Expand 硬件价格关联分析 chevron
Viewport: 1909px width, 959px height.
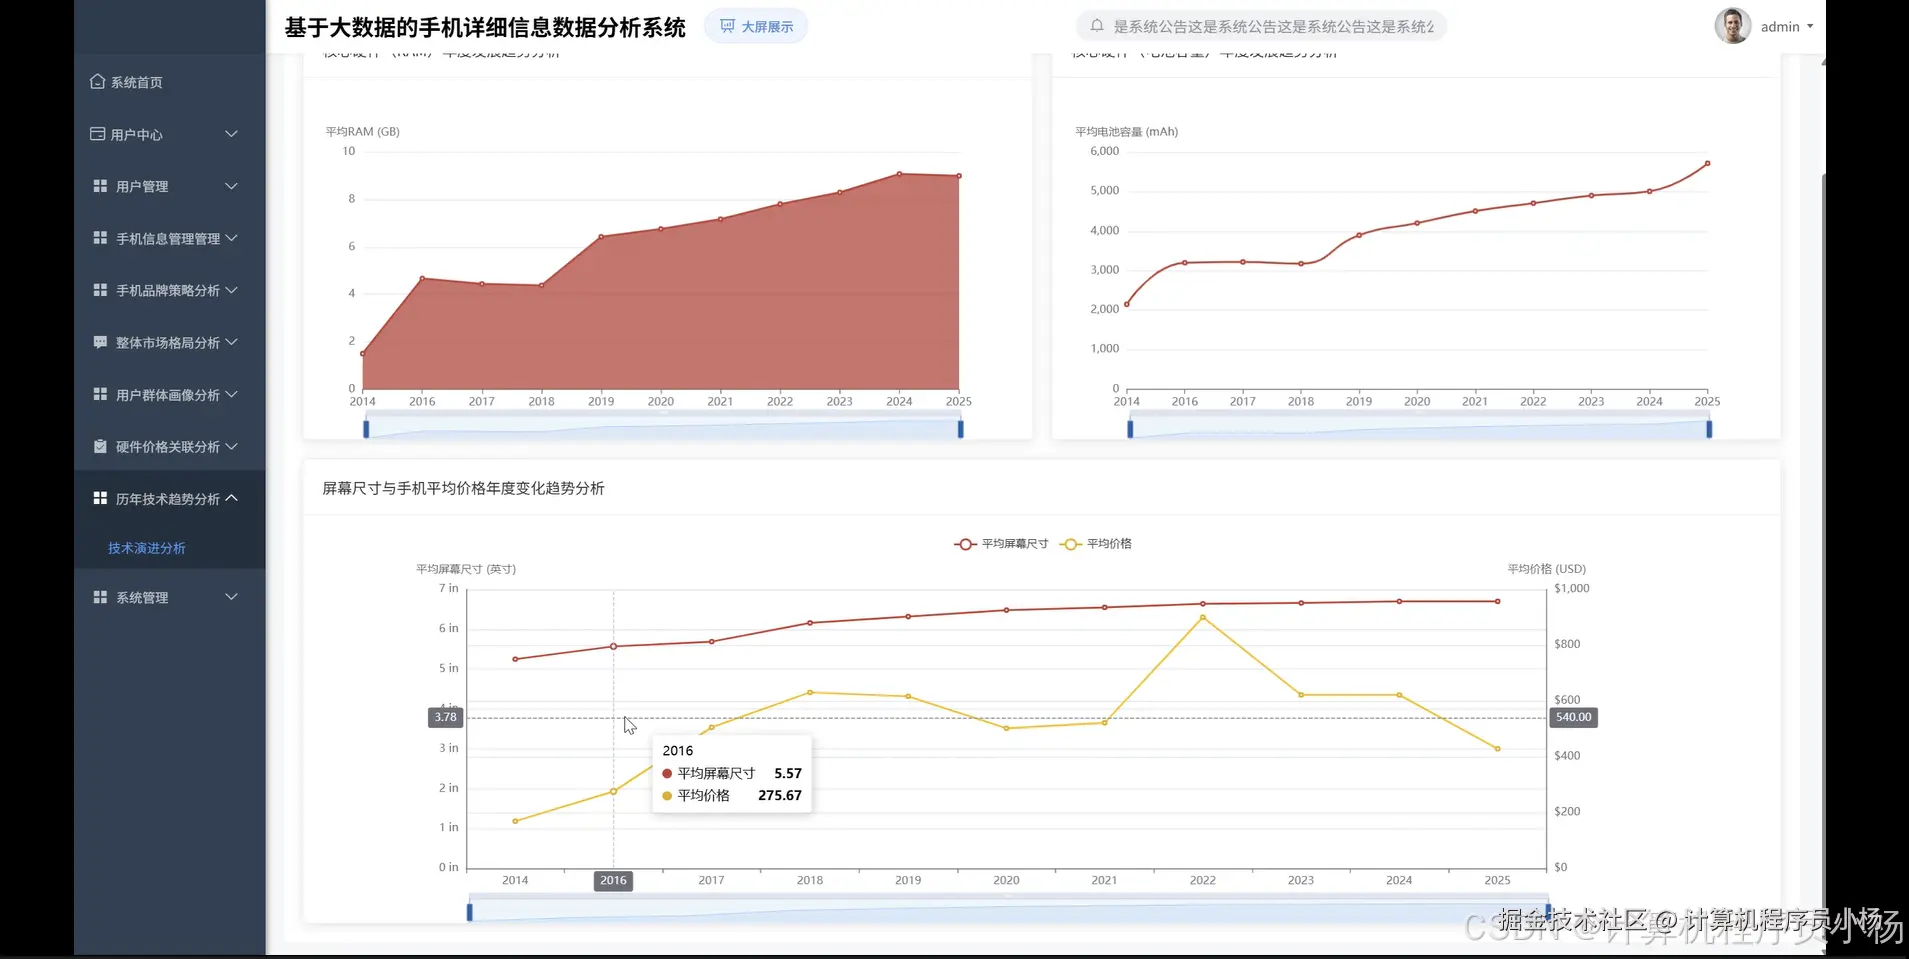231,446
